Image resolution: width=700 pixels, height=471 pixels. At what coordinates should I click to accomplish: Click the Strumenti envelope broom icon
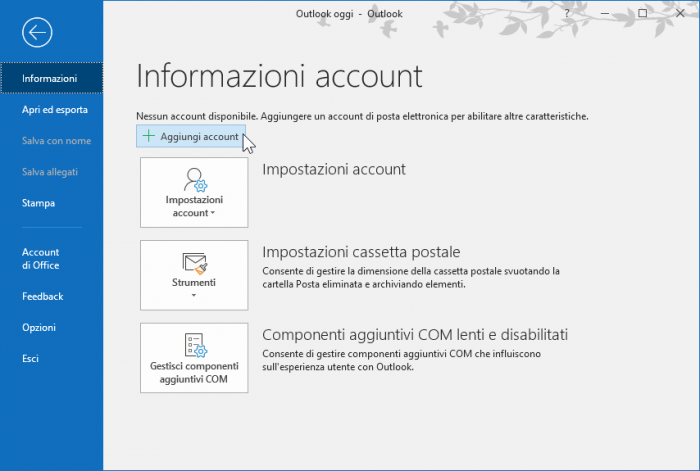tap(195, 263)
